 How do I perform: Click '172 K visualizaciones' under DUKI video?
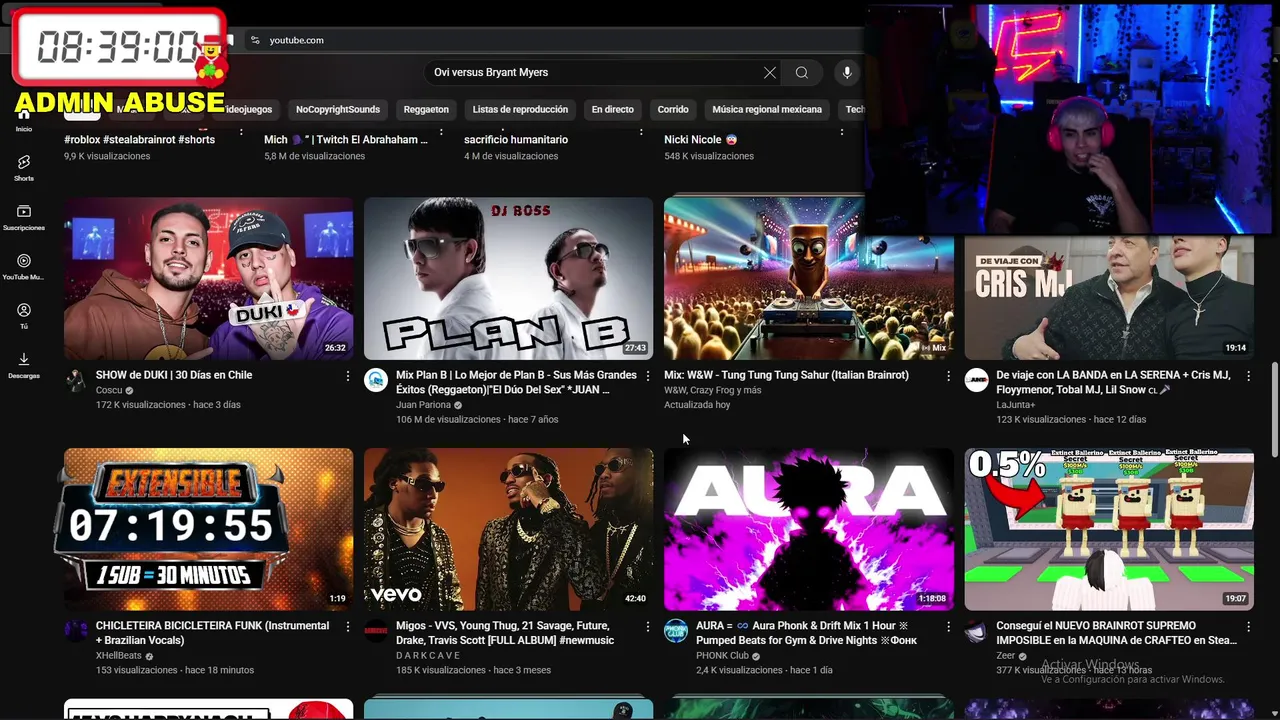[141, 405]
